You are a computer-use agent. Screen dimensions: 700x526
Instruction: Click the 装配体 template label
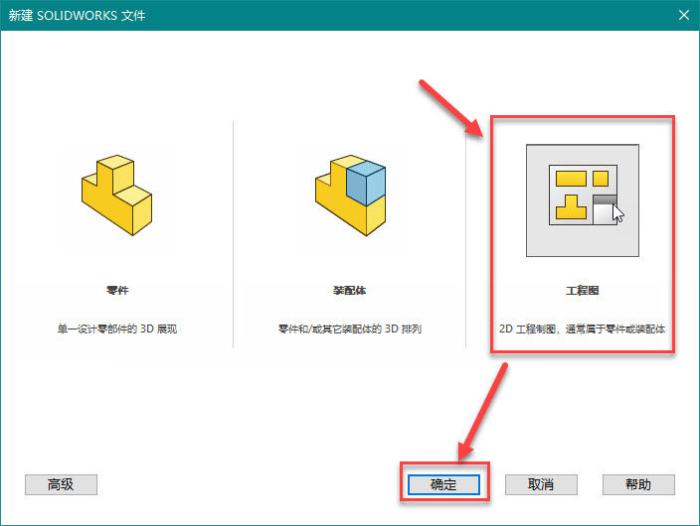coord(349,291)
